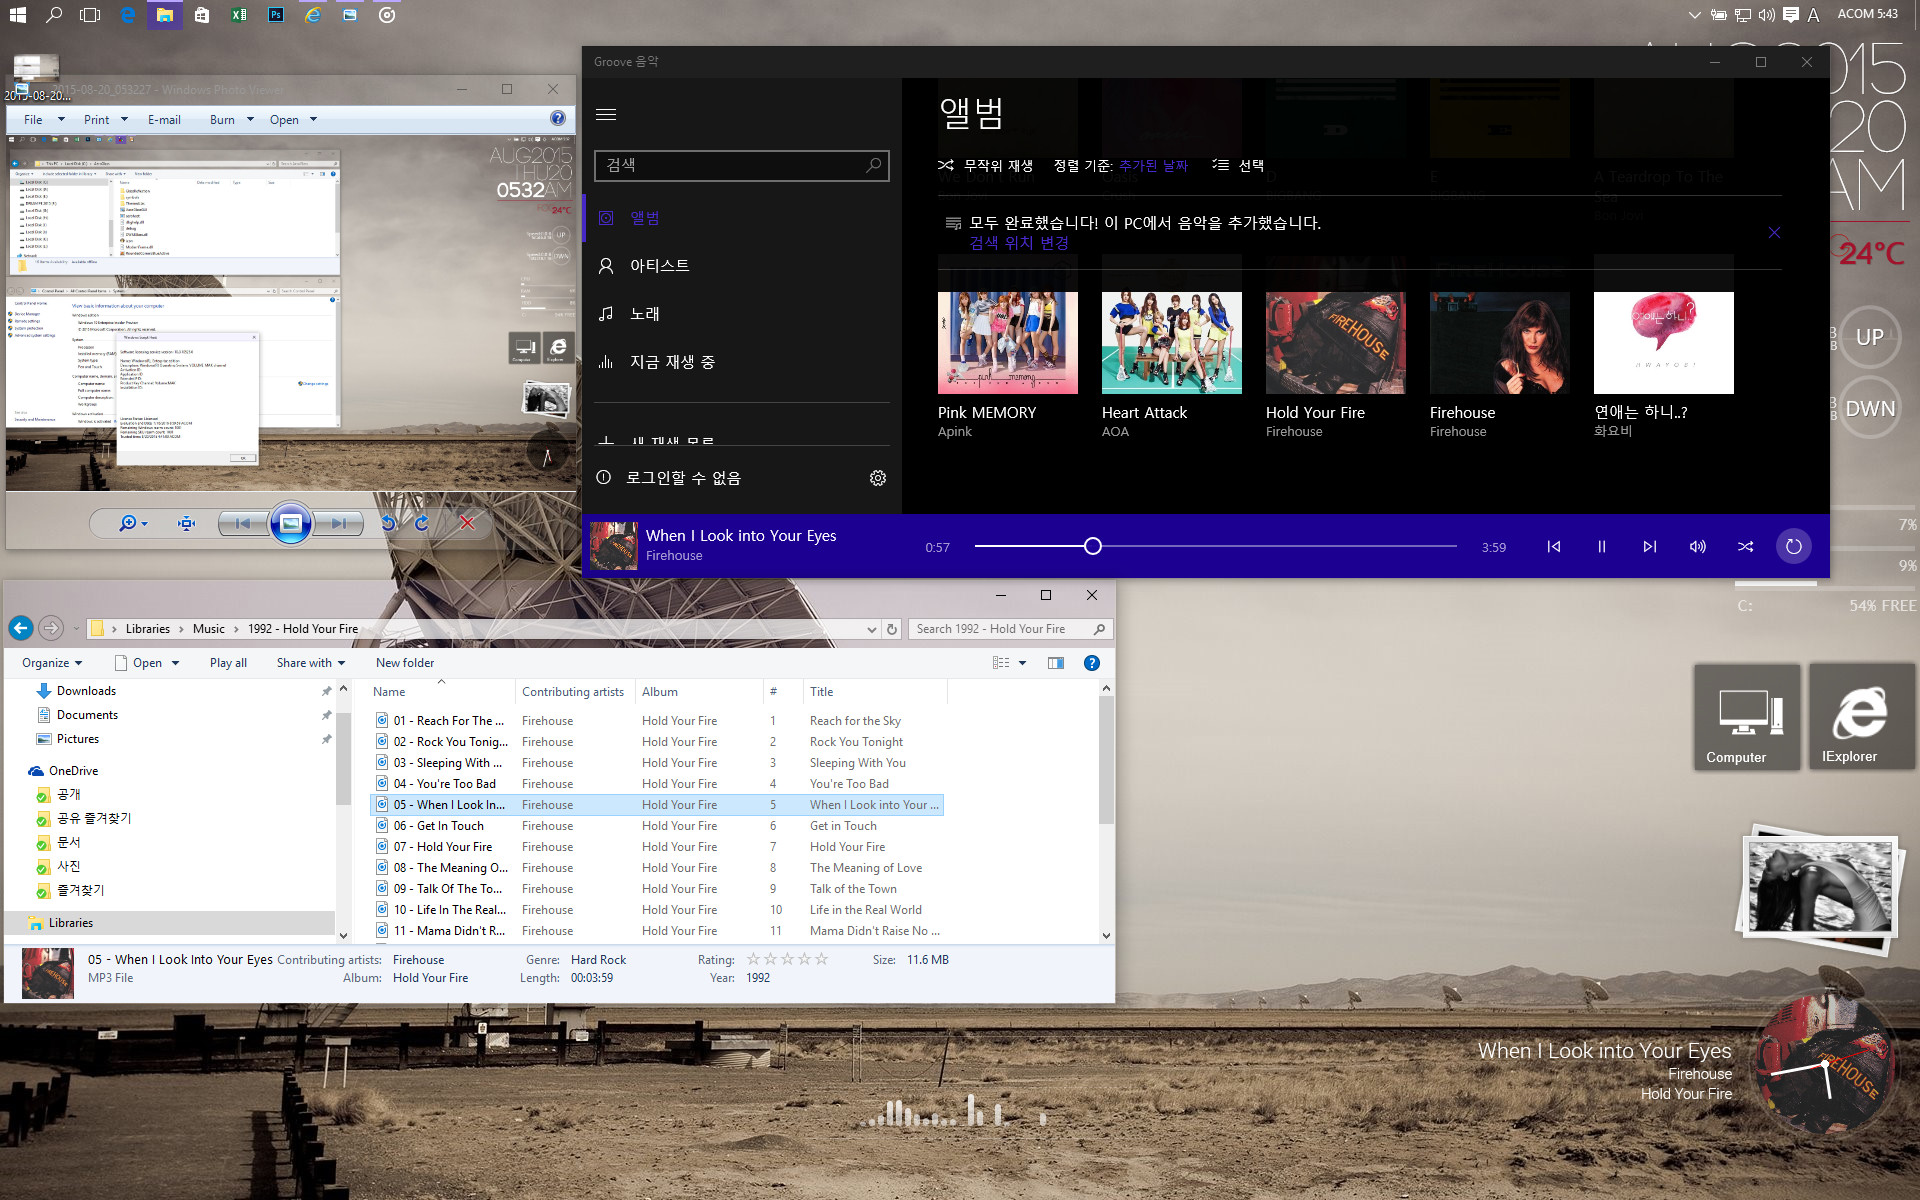
Task: Open Downloads in Explorer quick access
Action: [x=86, y=691]
